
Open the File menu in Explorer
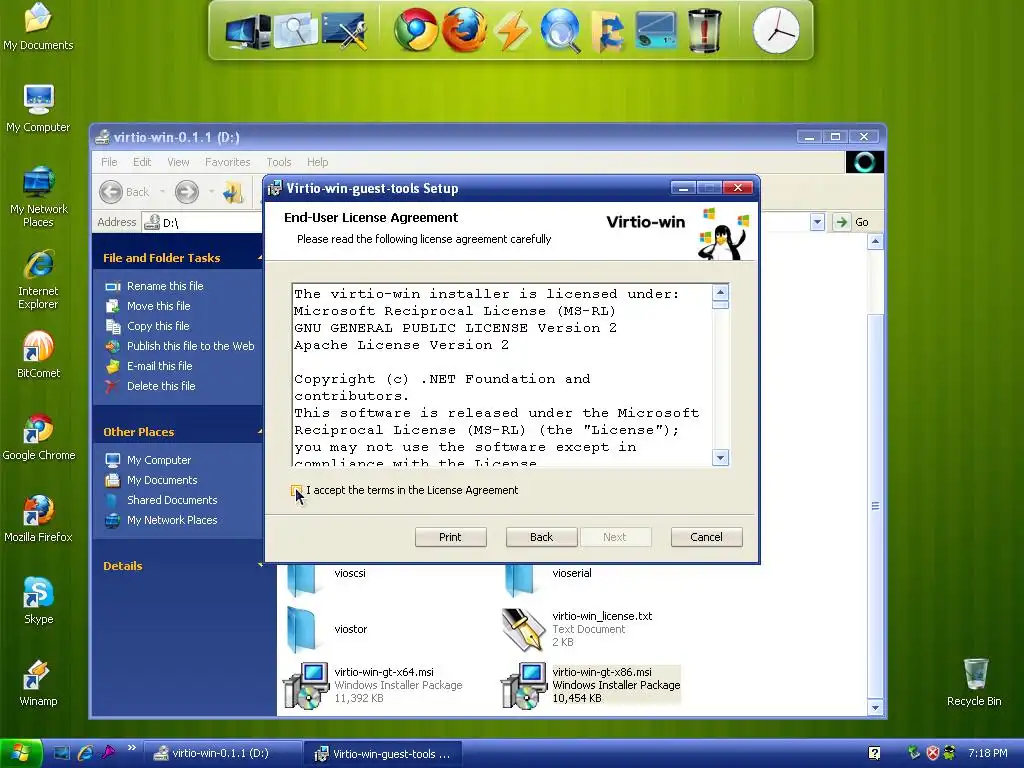click(x=109, y=162)
